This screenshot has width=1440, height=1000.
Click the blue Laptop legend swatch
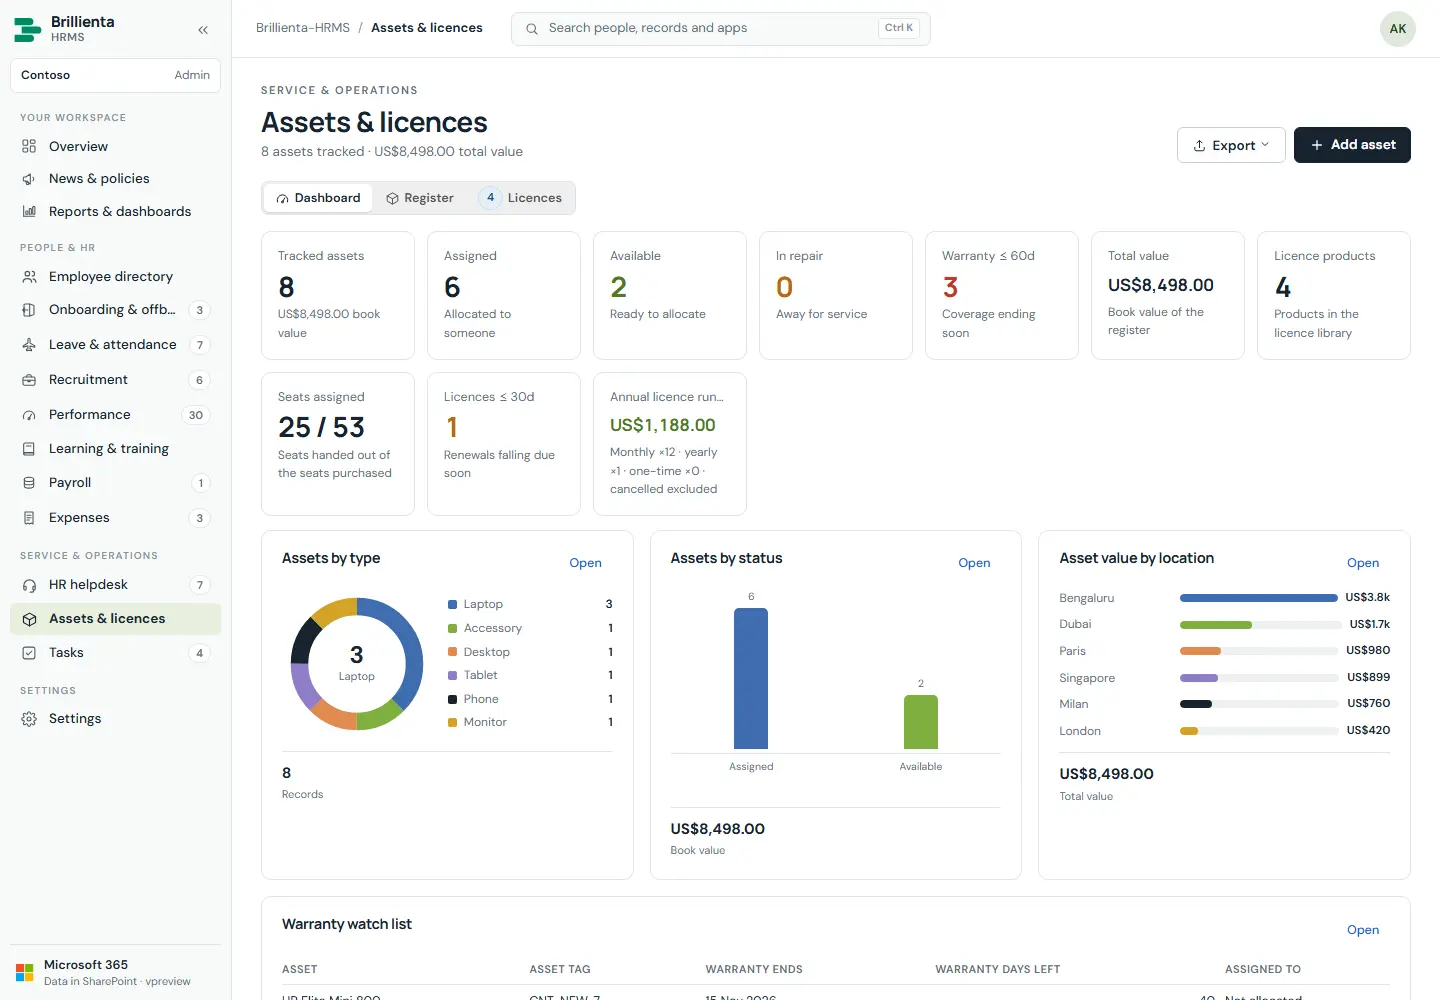coord(453,604)
